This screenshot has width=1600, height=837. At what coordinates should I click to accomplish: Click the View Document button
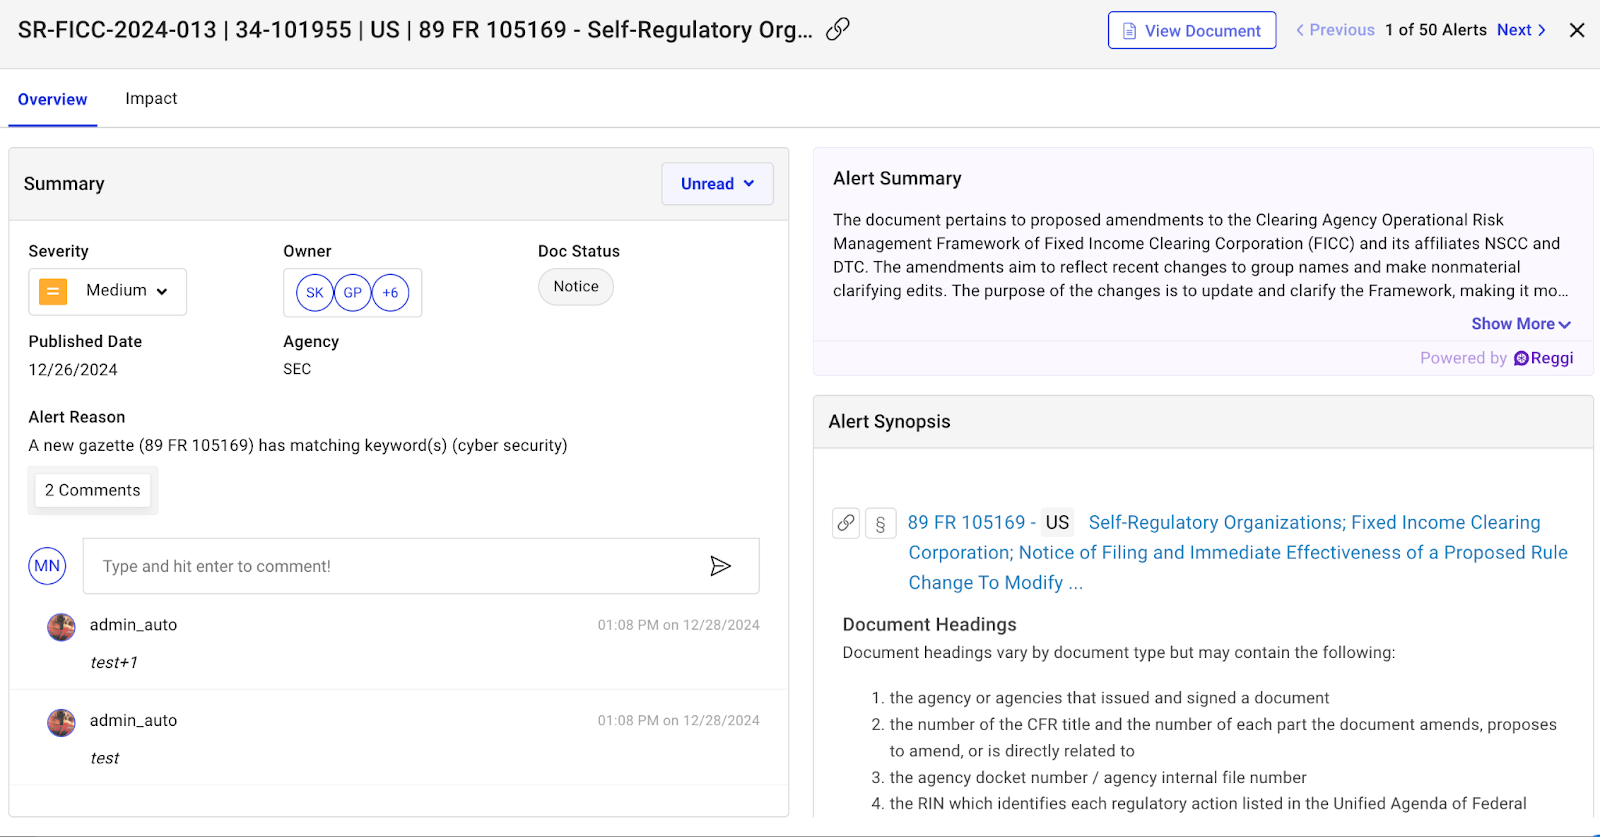(x=1191, y=31)
